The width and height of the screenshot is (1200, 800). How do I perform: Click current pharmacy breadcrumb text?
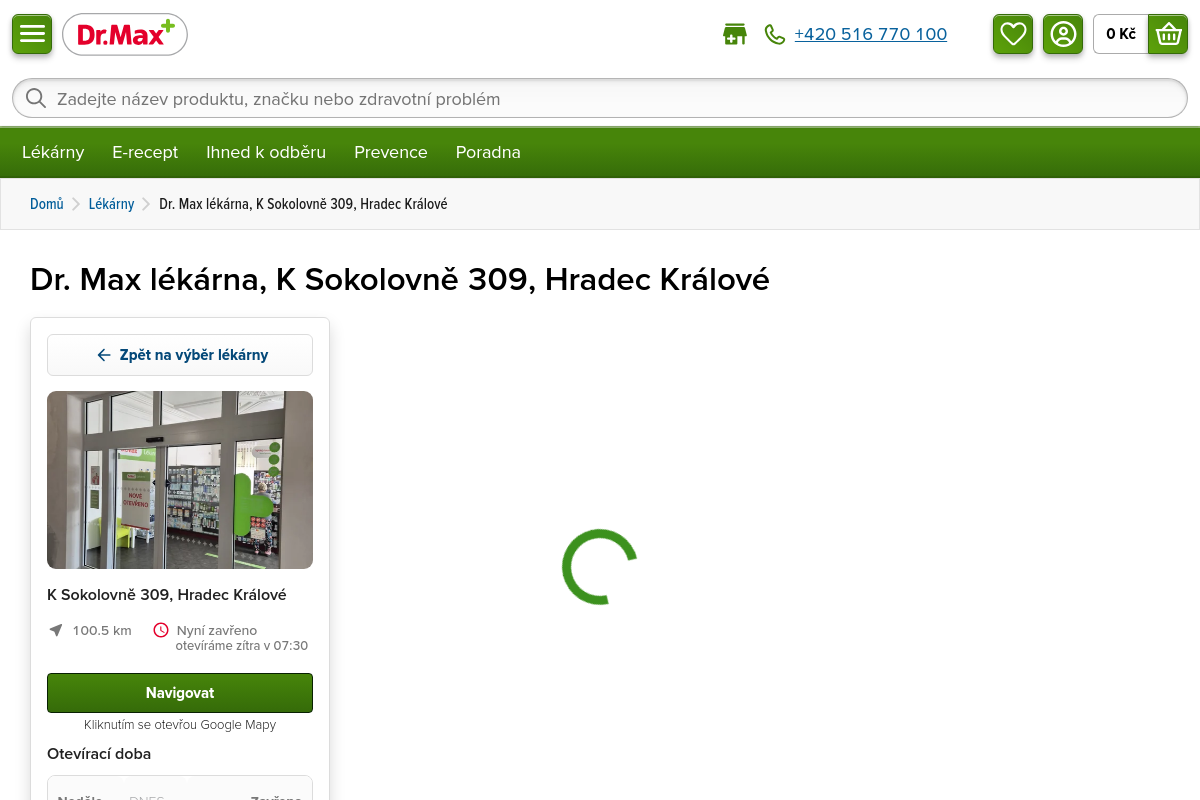point(303,204)
